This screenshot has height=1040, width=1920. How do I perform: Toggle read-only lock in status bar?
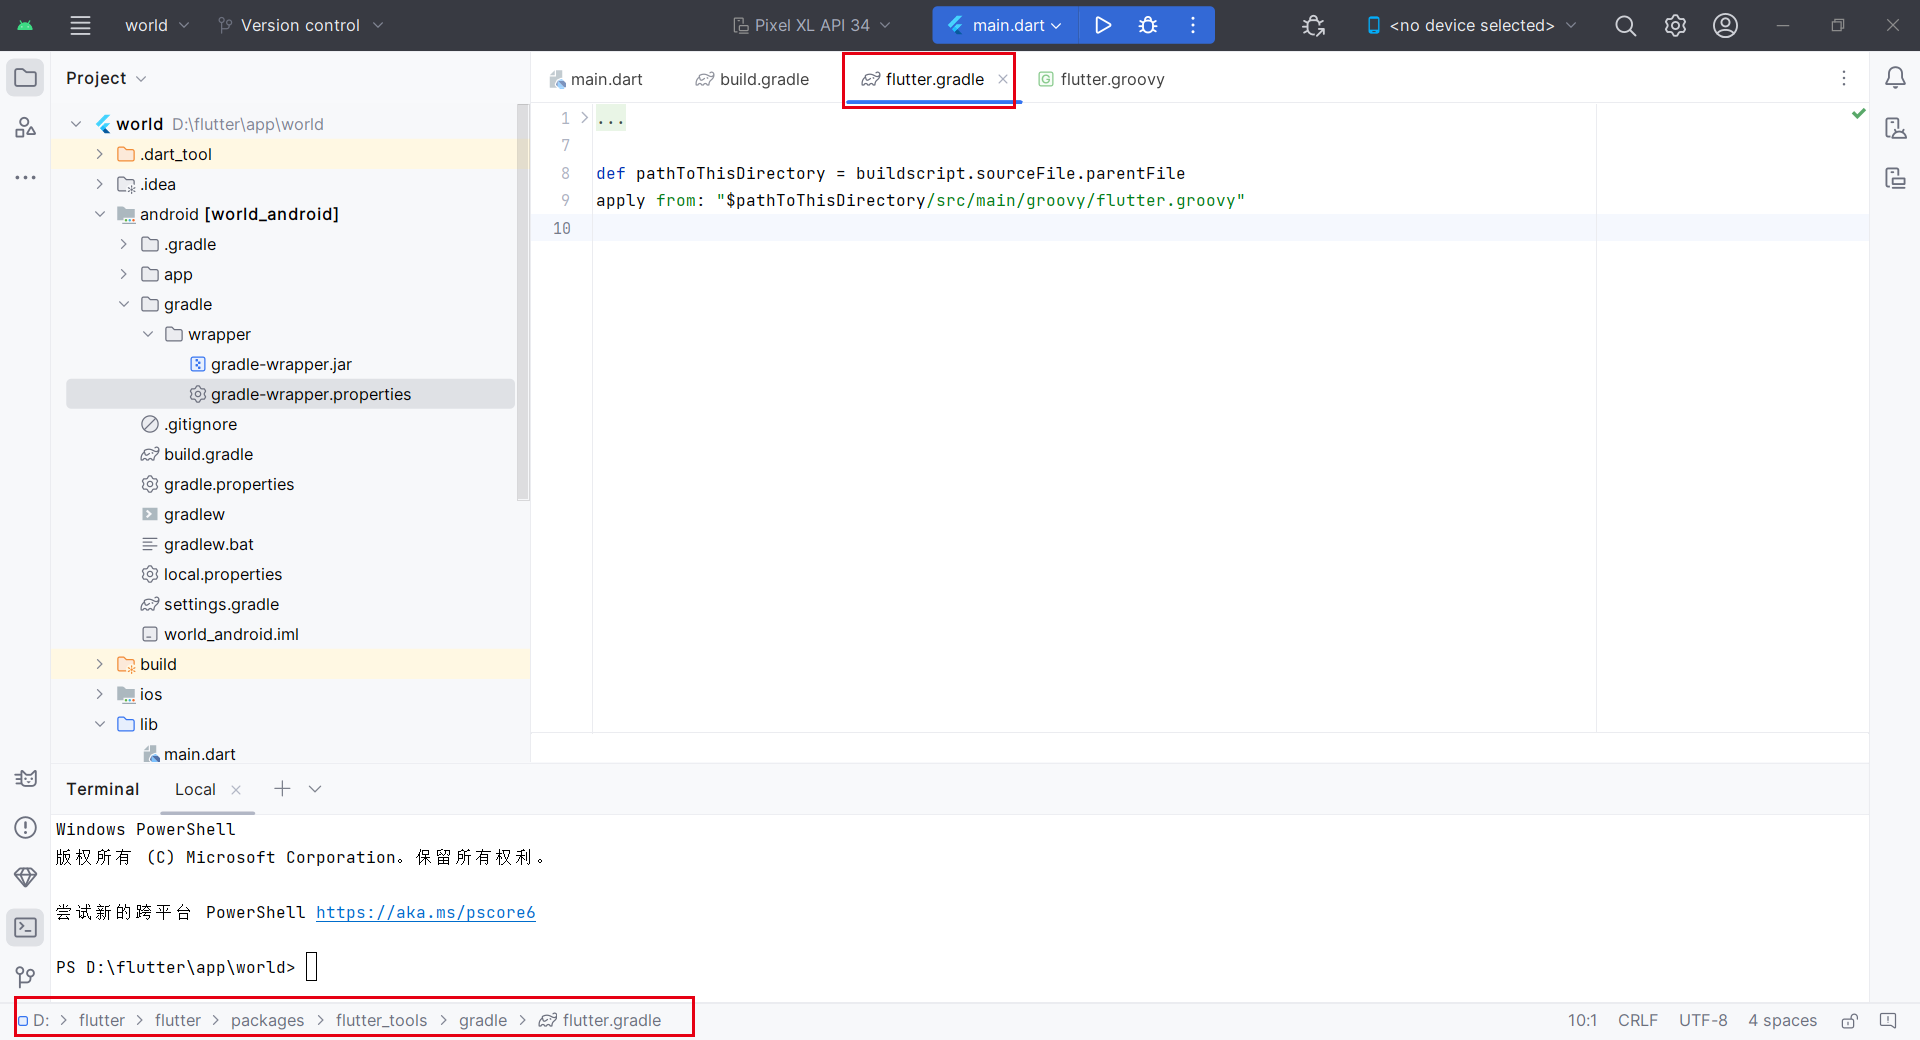[1850, 1020]
